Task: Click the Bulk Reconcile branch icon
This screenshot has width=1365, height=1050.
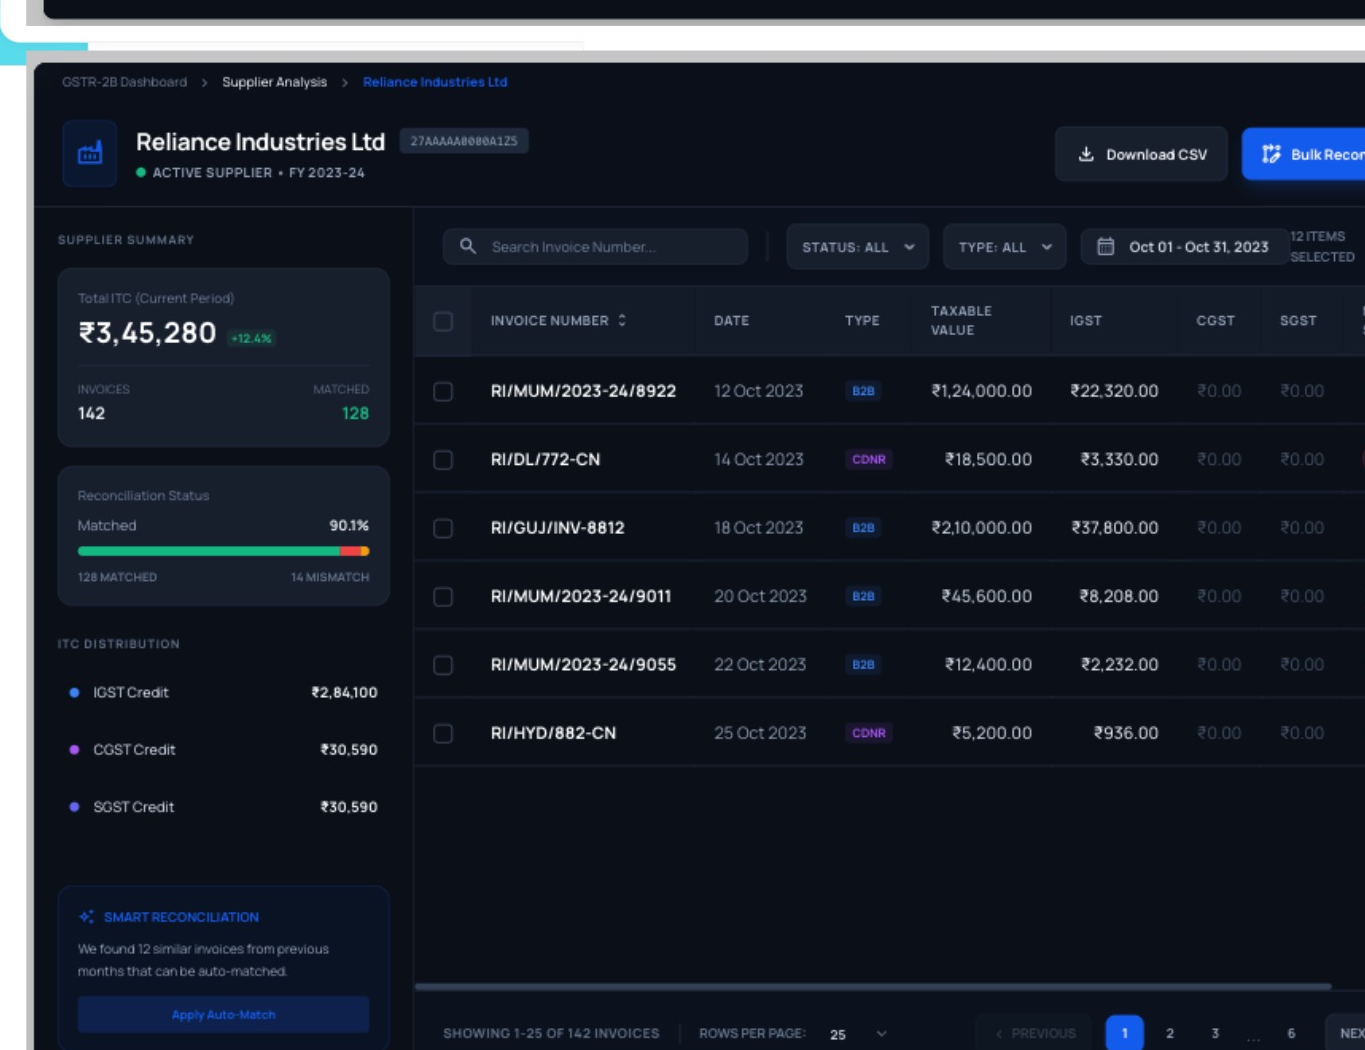Action: coord(1271,154)
